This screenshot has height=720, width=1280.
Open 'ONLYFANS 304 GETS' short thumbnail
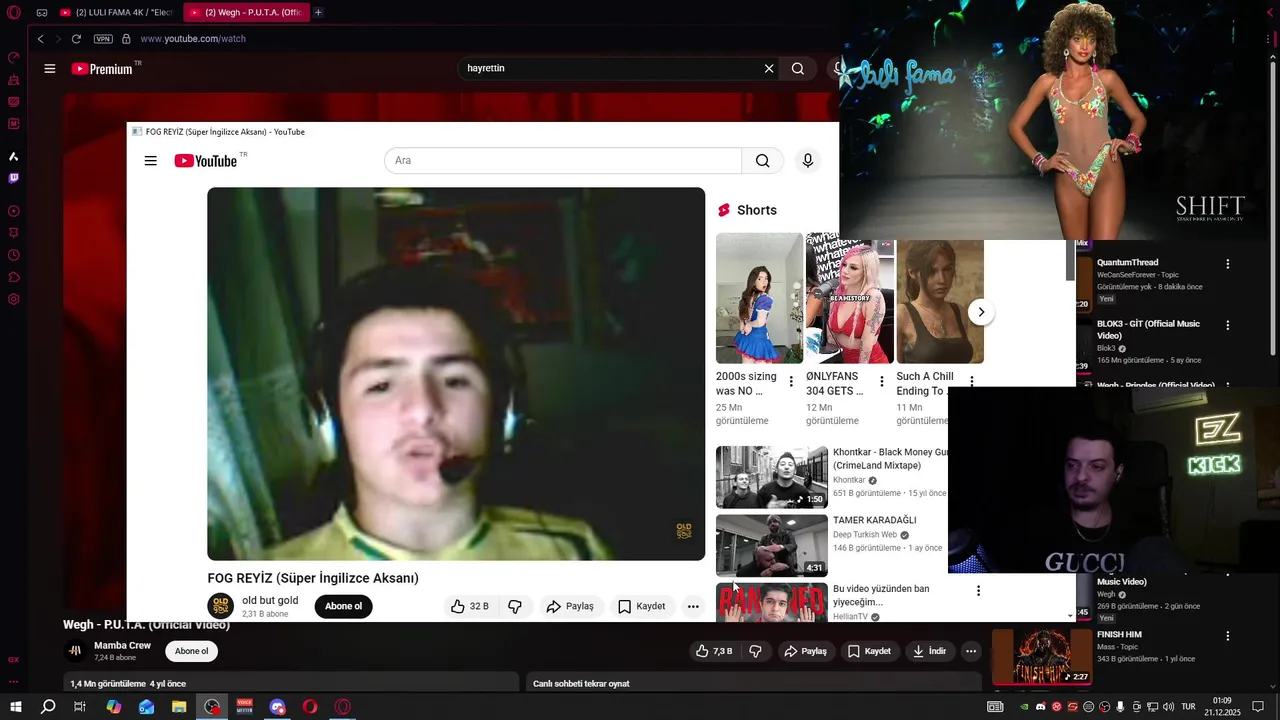(x=850, y=298)
